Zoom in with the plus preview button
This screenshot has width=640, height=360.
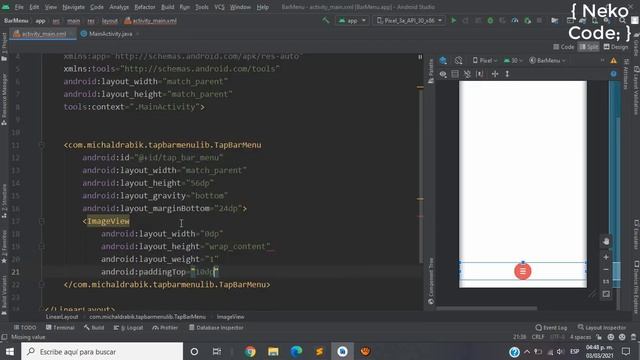[x=606, y=257]
